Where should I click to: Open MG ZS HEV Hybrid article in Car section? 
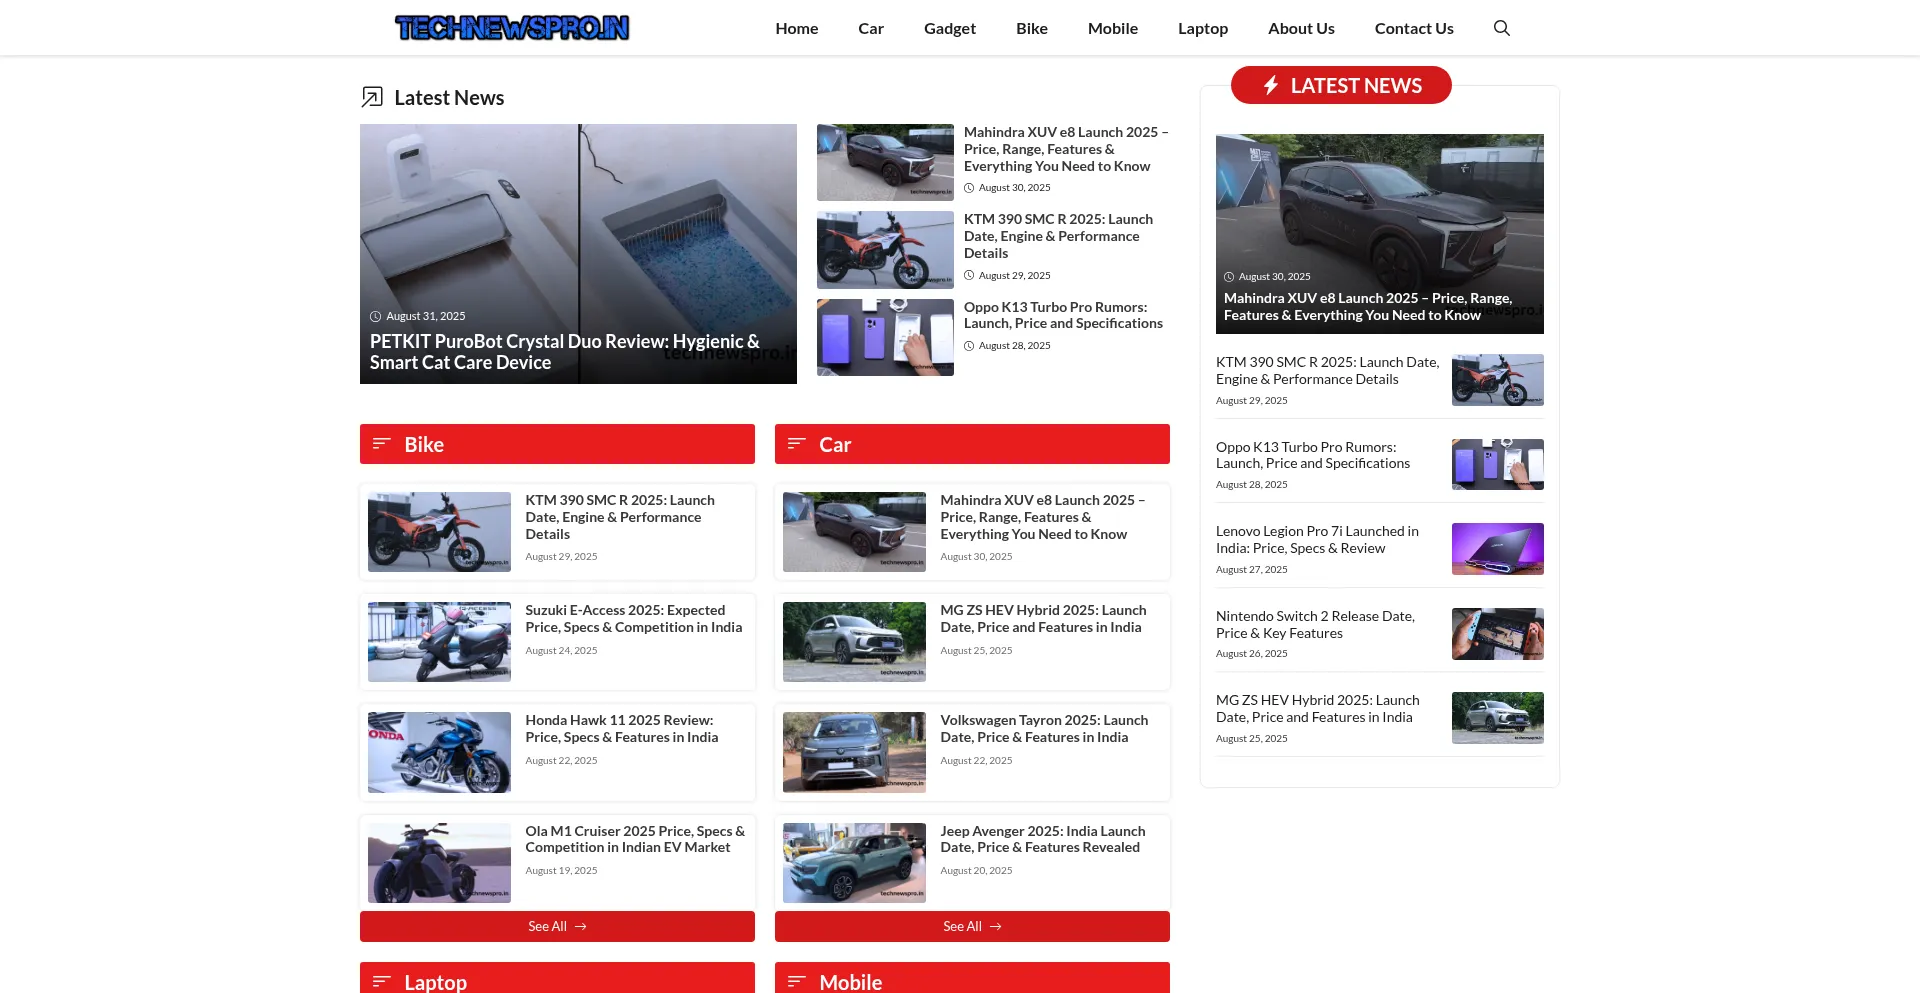(x=1043, y=619)
